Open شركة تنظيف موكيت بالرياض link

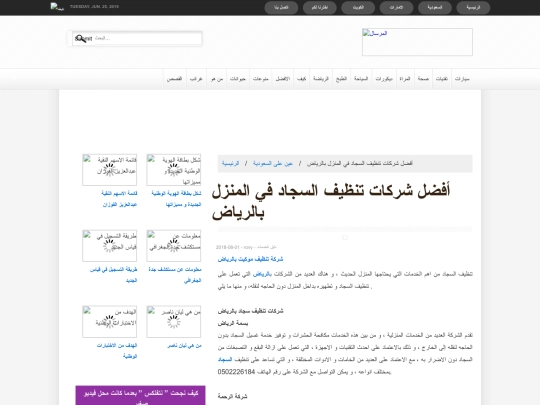250,259
